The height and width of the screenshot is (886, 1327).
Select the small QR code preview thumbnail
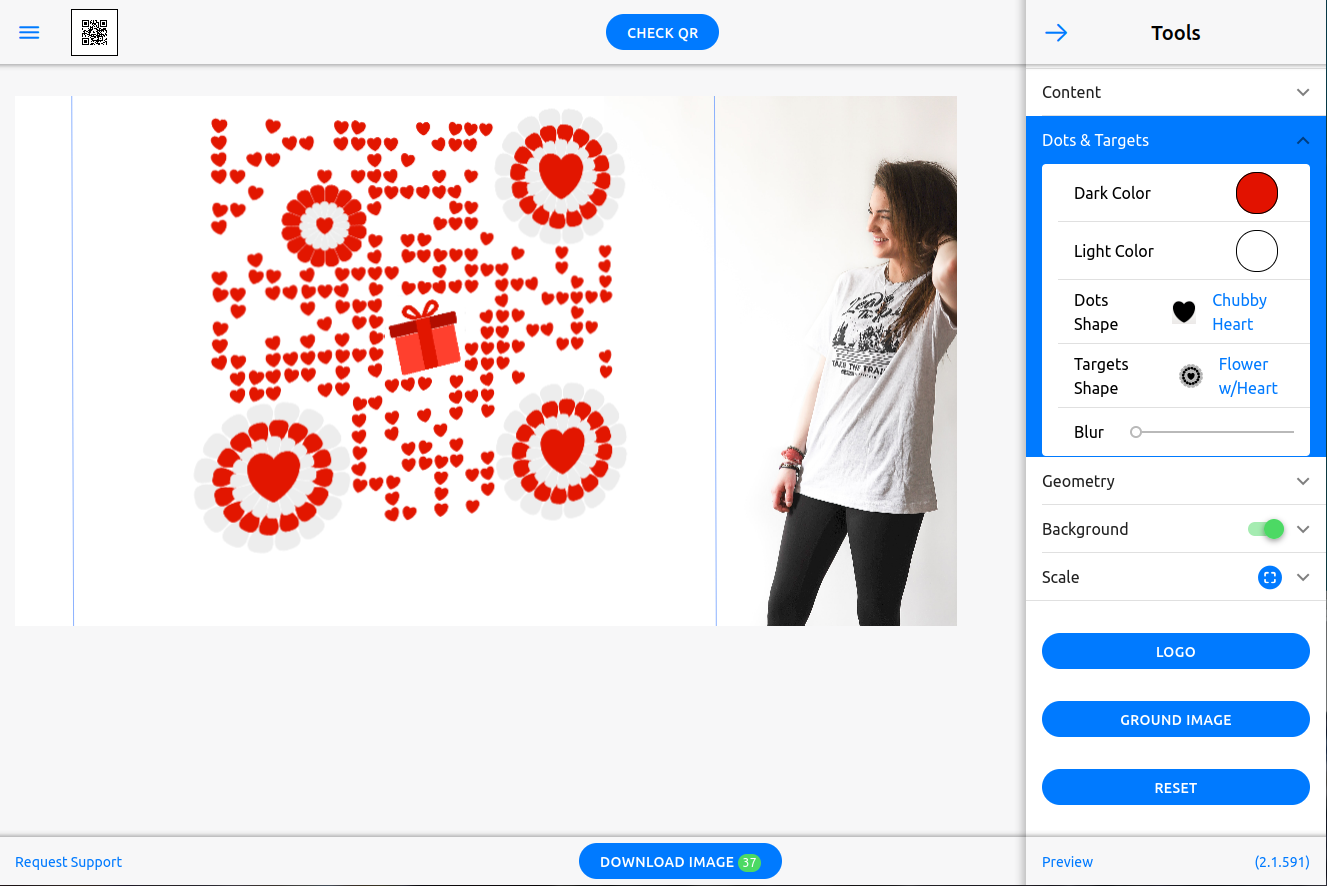point(94,32)
